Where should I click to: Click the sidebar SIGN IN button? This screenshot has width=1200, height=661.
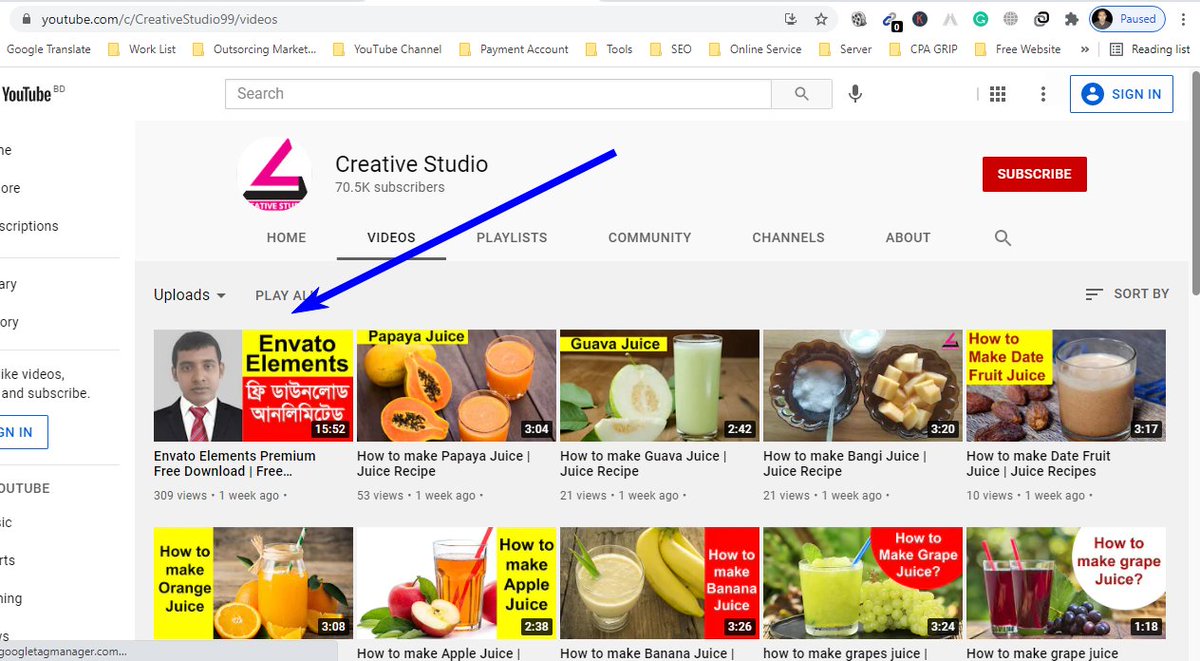pos(22,432)
